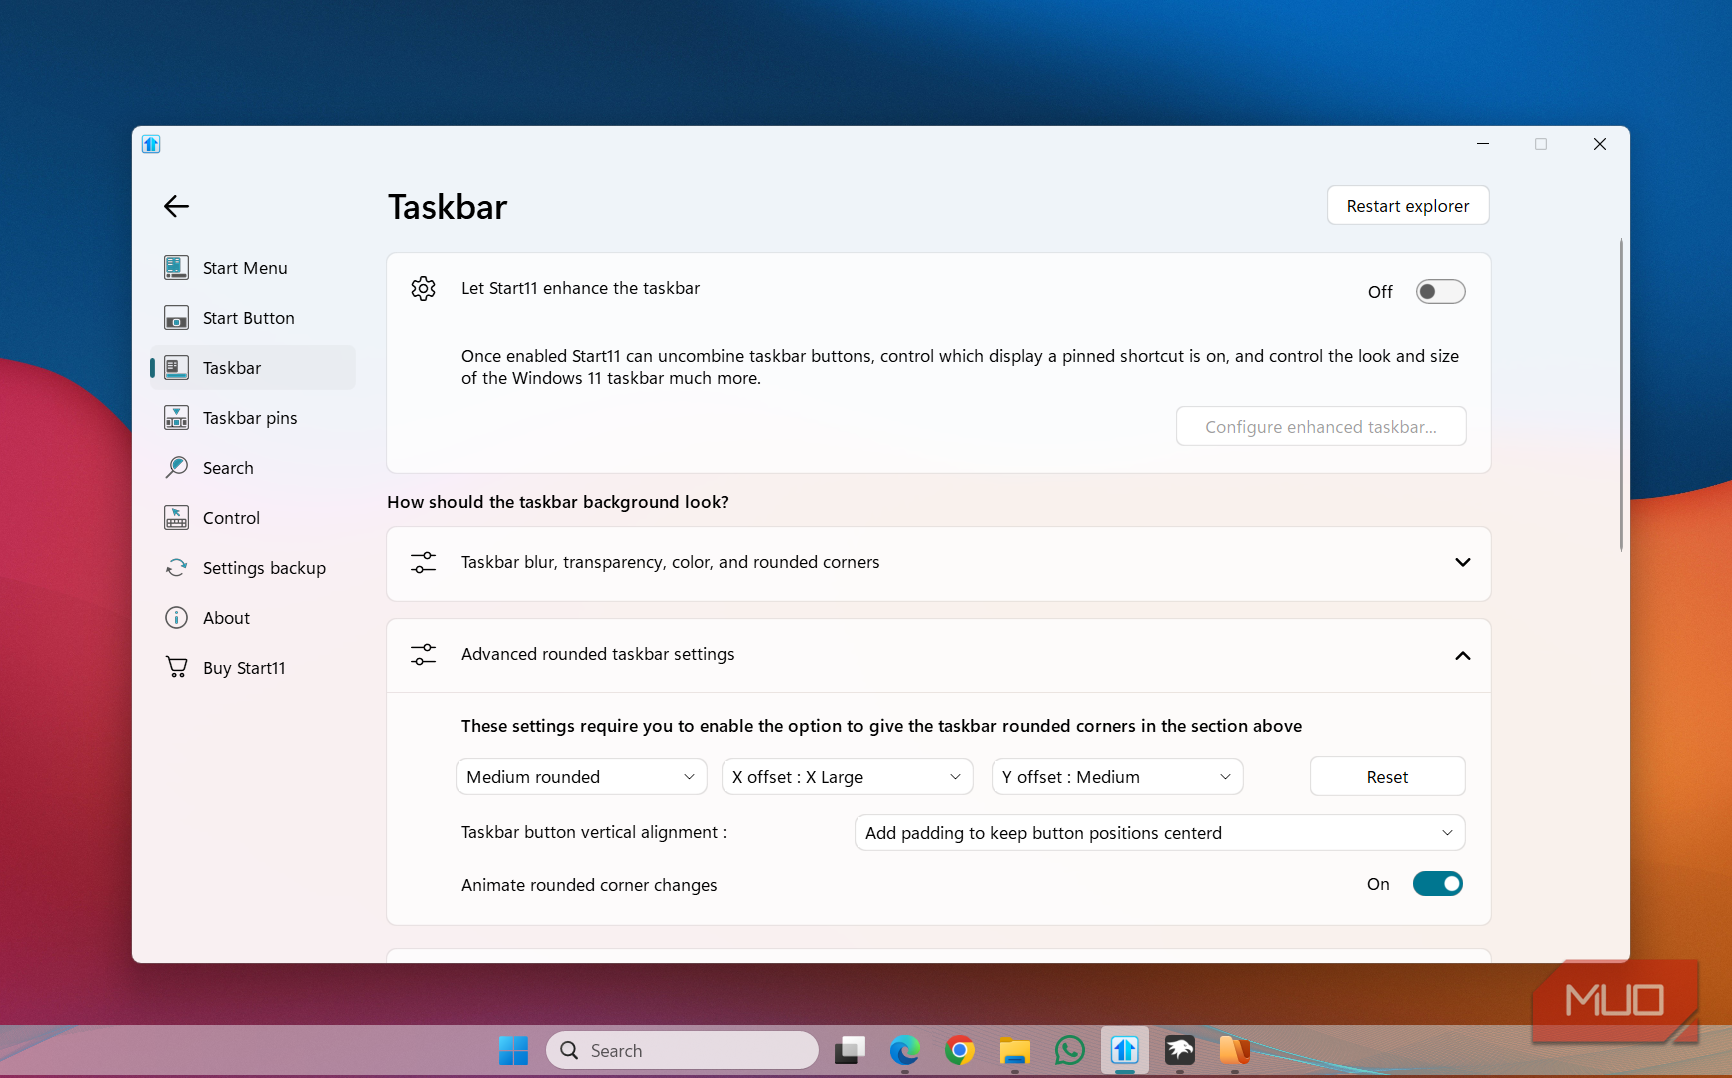1732x1078 pixels.
Task: Open Task View from the taskbar
Action: (x=850, y=1050)
